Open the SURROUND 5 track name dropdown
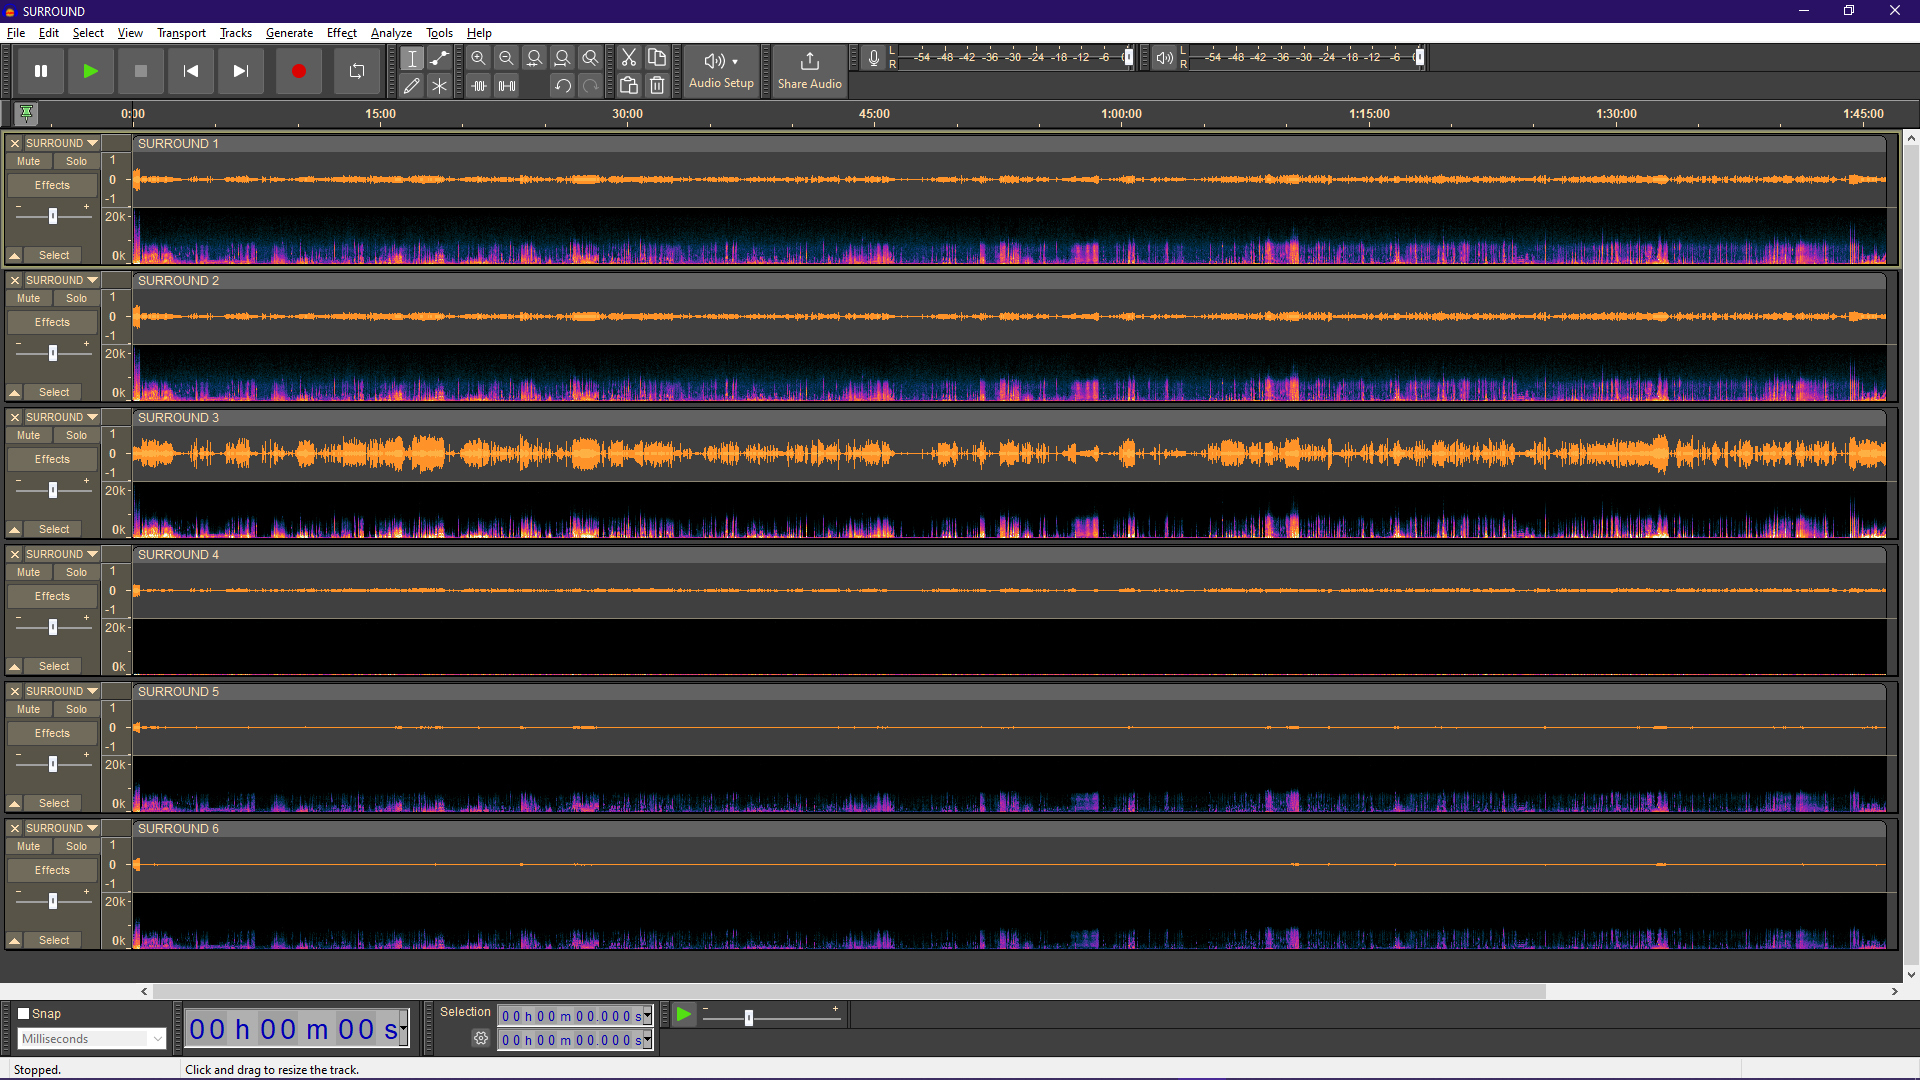Screen dimensions: 1920x1080 click(x=62, y=691)
